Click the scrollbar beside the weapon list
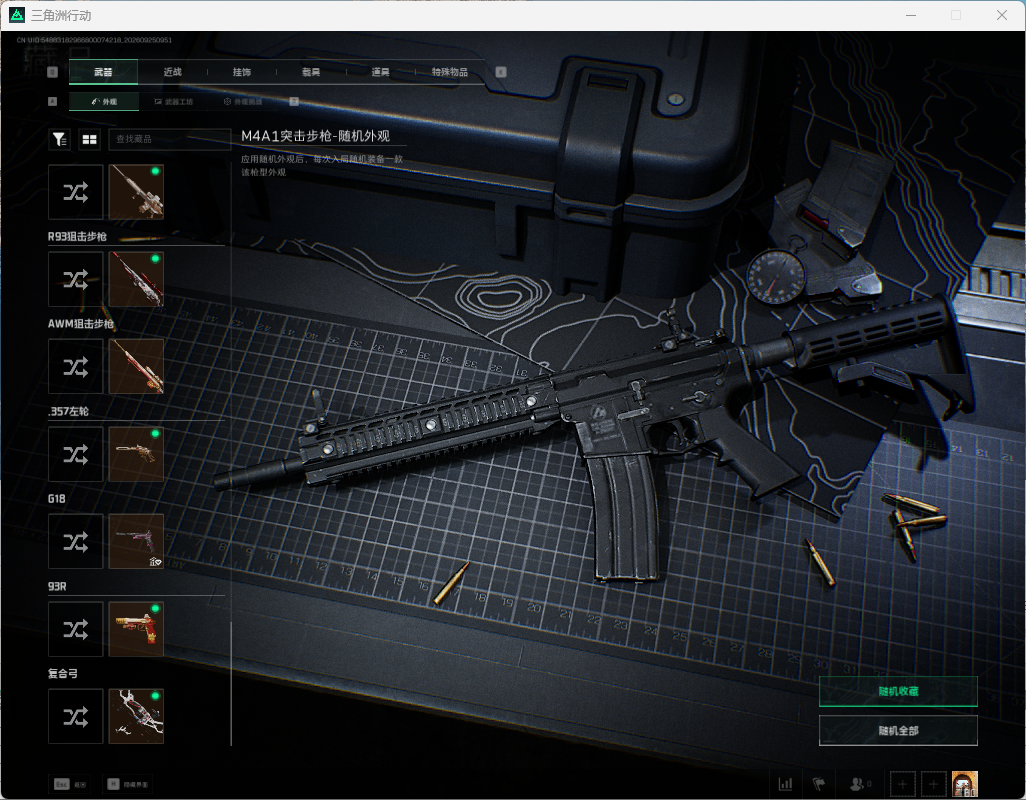 (x=231, y=684)
